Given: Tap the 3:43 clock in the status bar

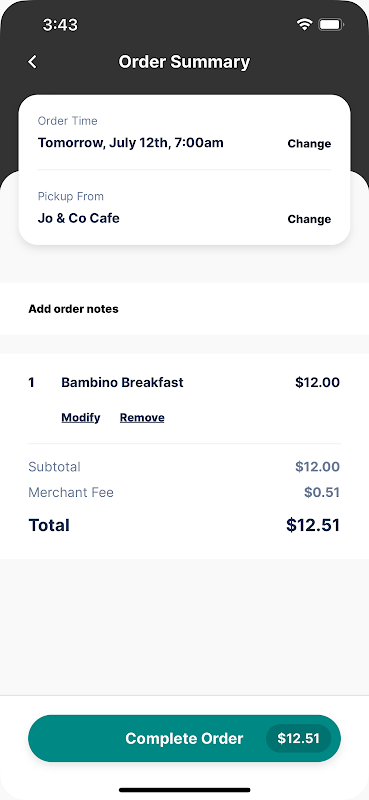Looking at the screenshot, I should coord(60,24).
